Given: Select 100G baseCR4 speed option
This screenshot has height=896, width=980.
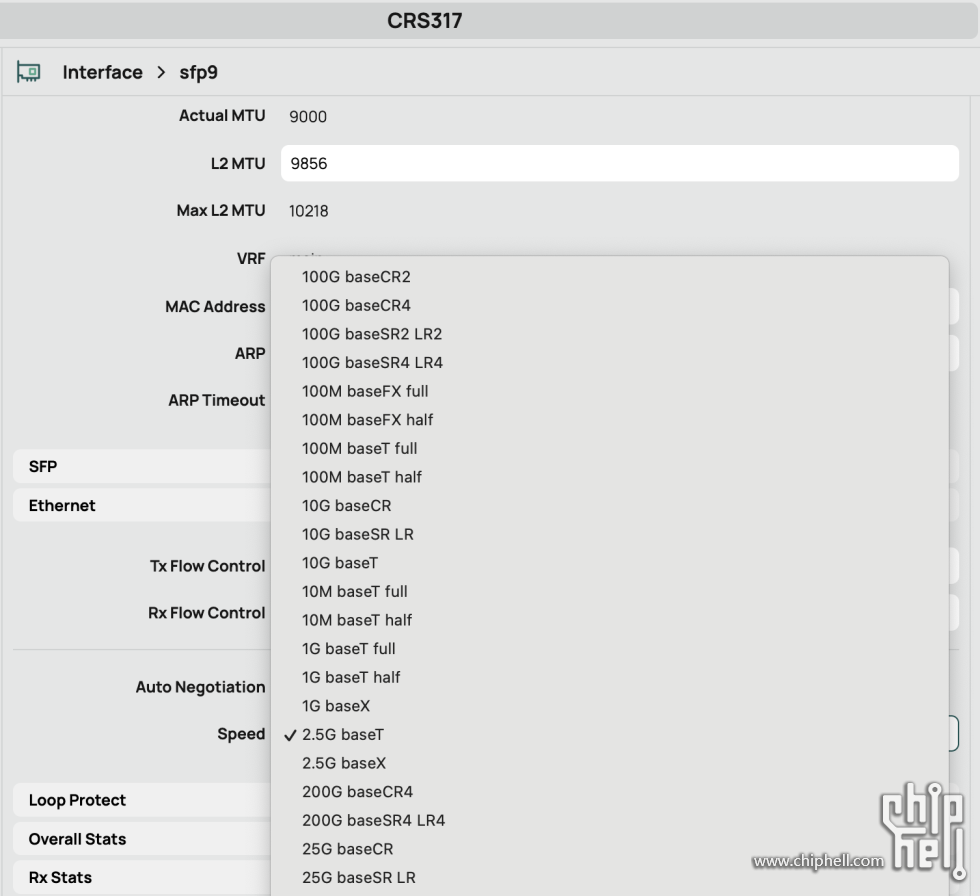Looking at the screenshot, I should 356,306.
